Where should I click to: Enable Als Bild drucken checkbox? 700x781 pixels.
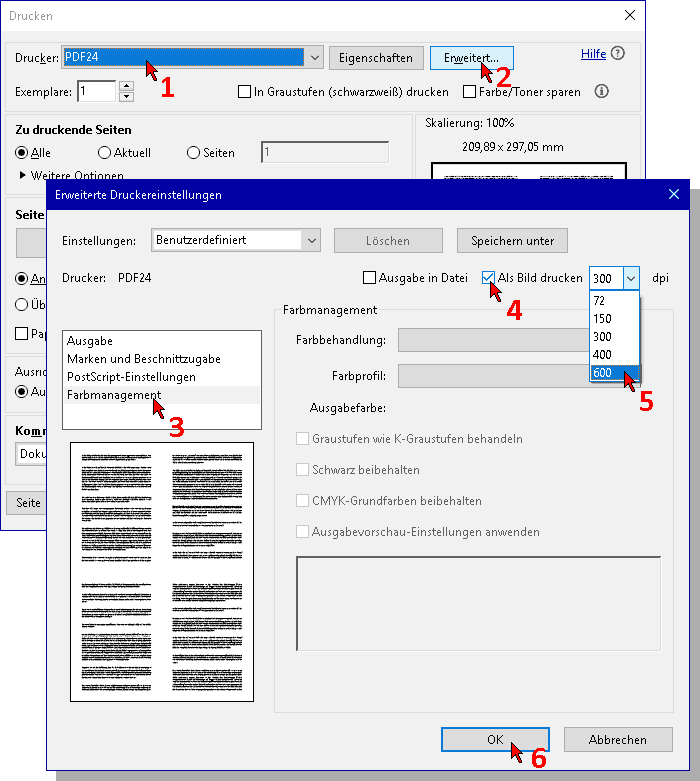pos(489,278)
